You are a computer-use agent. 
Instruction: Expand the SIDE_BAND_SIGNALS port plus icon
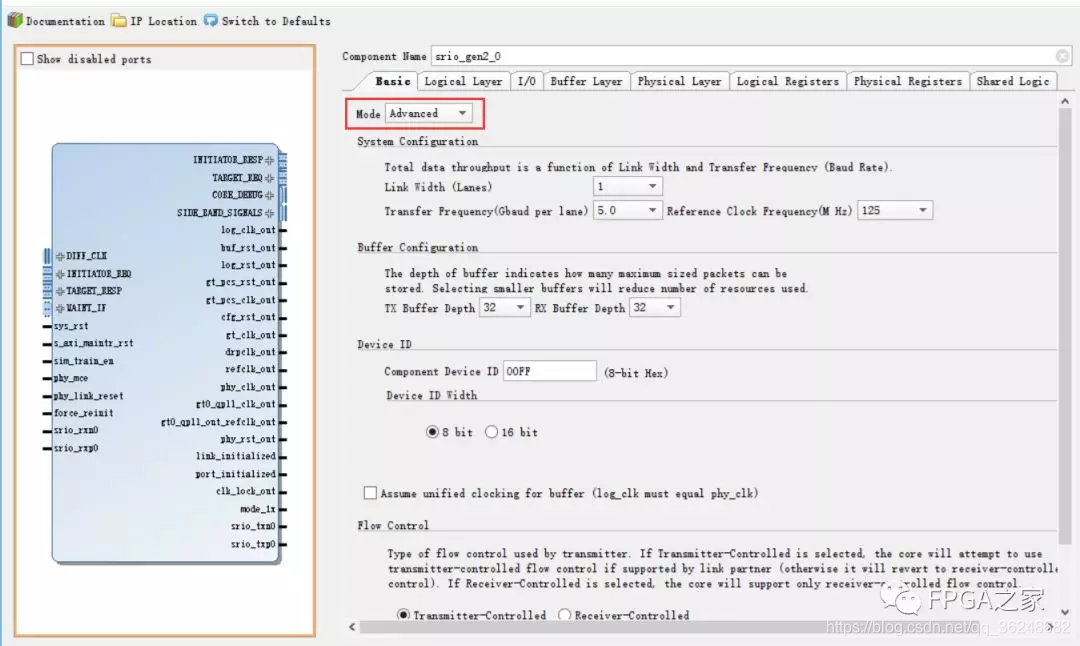pos(269,213)
